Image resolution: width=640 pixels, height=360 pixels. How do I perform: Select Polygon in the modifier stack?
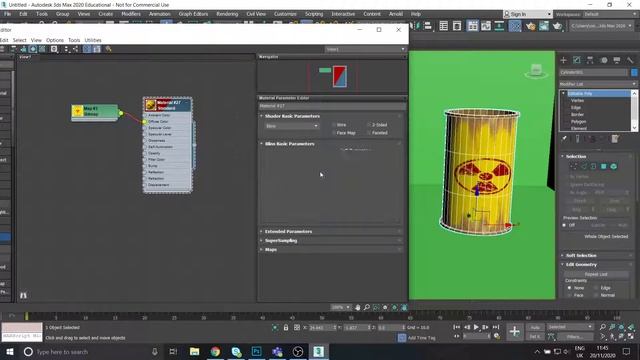click(x=578, y=122)
